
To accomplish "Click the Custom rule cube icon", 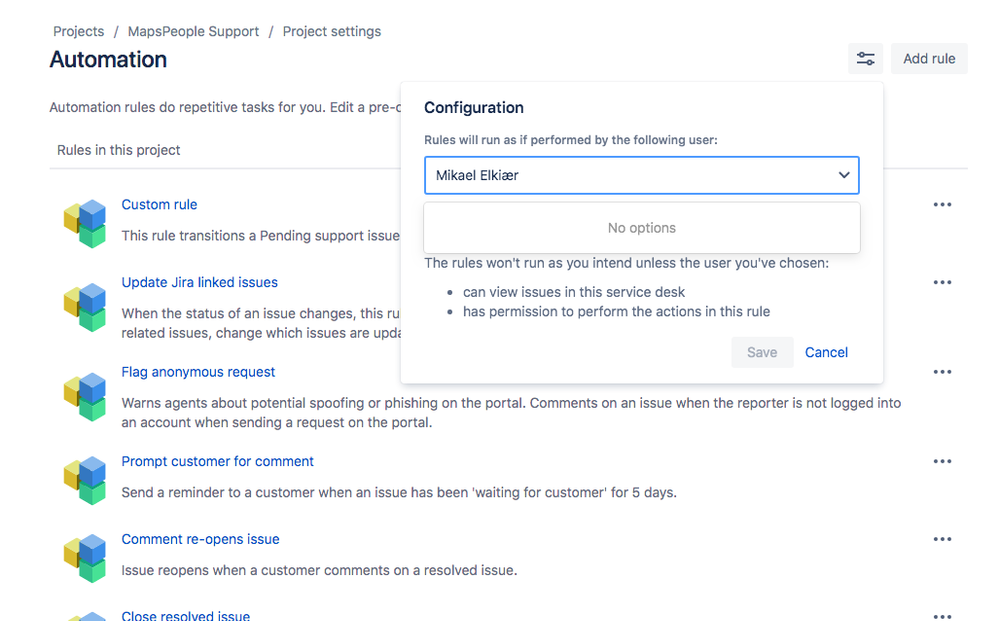I will click(85, 223).
